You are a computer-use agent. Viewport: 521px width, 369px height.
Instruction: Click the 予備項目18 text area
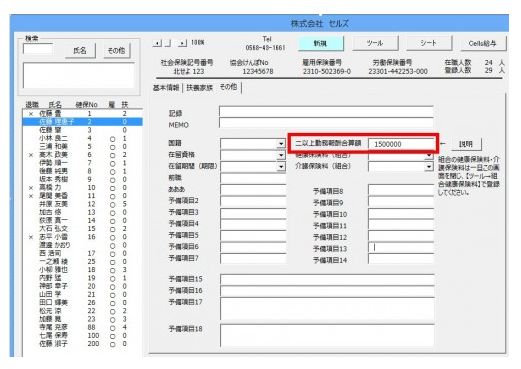(x=327, y=335)
